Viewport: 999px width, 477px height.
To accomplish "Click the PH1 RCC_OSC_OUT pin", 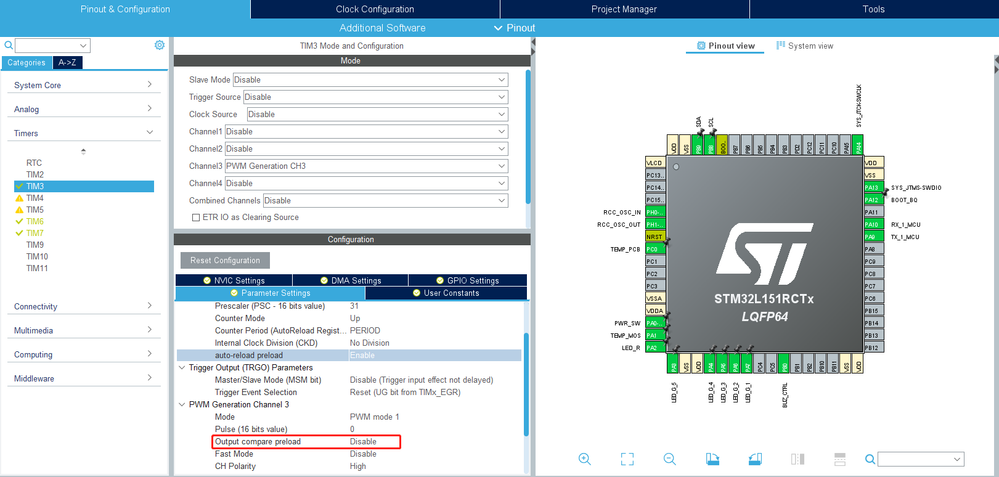I will click(655, 224).
